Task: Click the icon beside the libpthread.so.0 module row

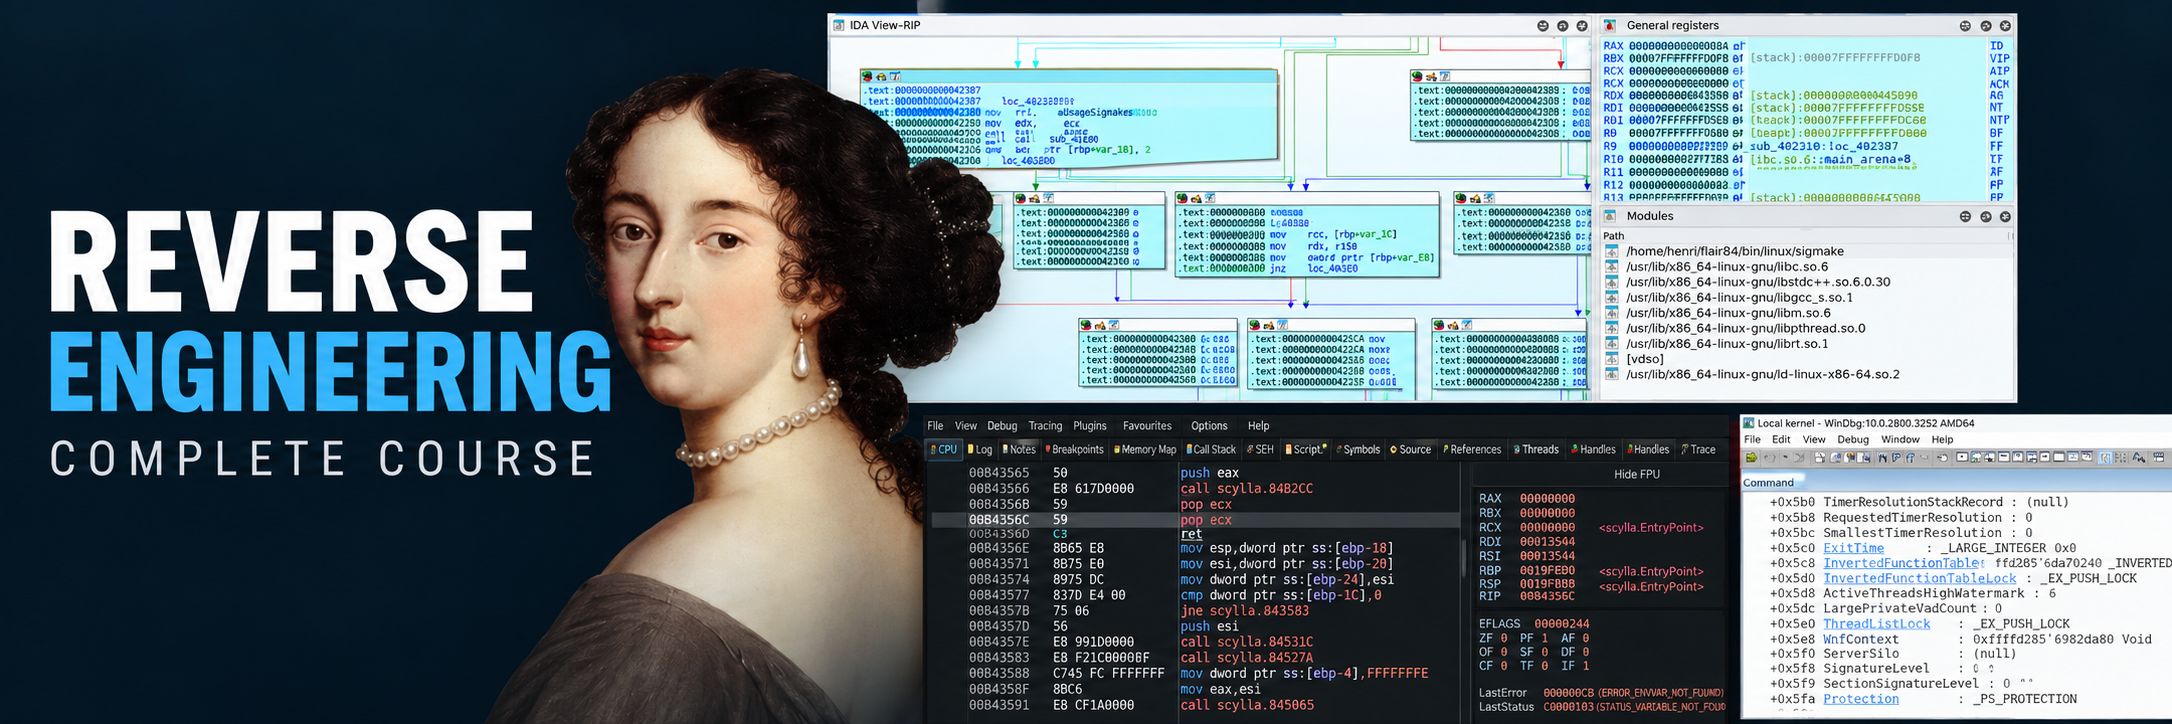Action: point(1611,328)
